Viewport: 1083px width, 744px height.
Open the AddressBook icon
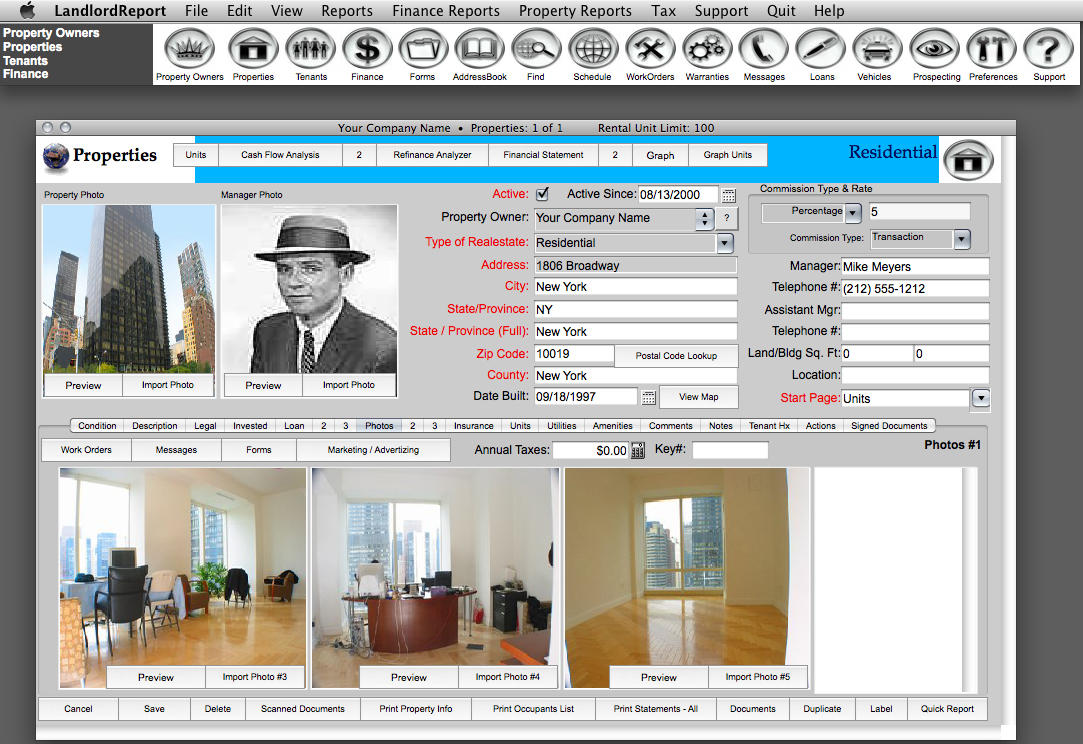click(479, 49)
